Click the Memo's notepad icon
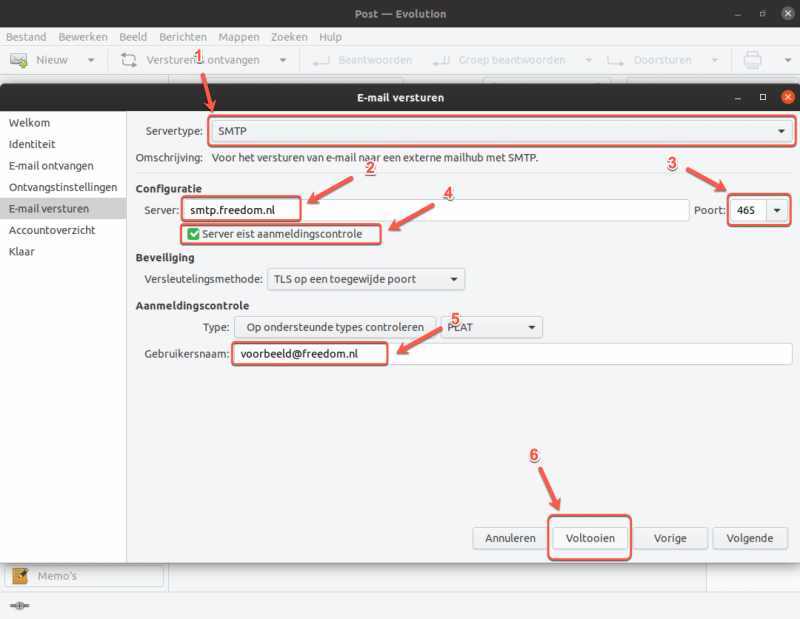This screenshot has height=619, width=800. pyautogui.click(x=20, y=576)
